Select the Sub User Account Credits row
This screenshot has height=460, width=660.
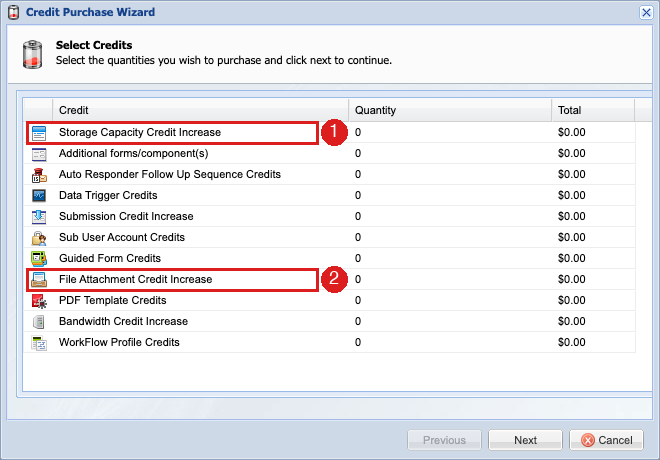pyautogui.click(x=329, y=238)
